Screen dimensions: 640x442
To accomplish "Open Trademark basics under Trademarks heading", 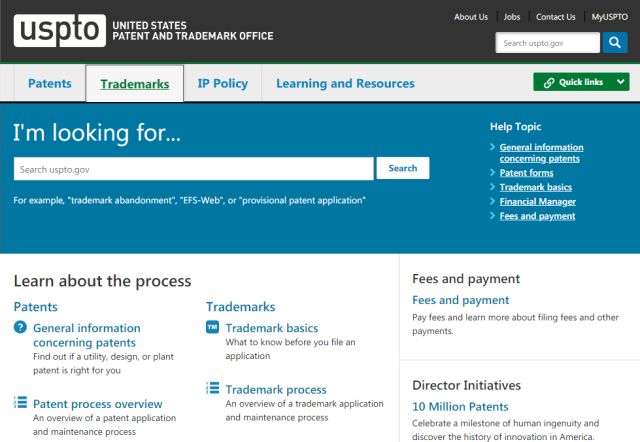I will tap(272, 328).
